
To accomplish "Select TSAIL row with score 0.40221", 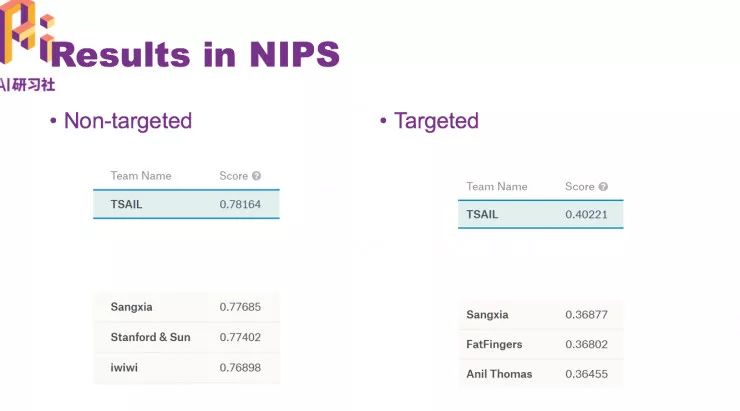I will (540, 214).
